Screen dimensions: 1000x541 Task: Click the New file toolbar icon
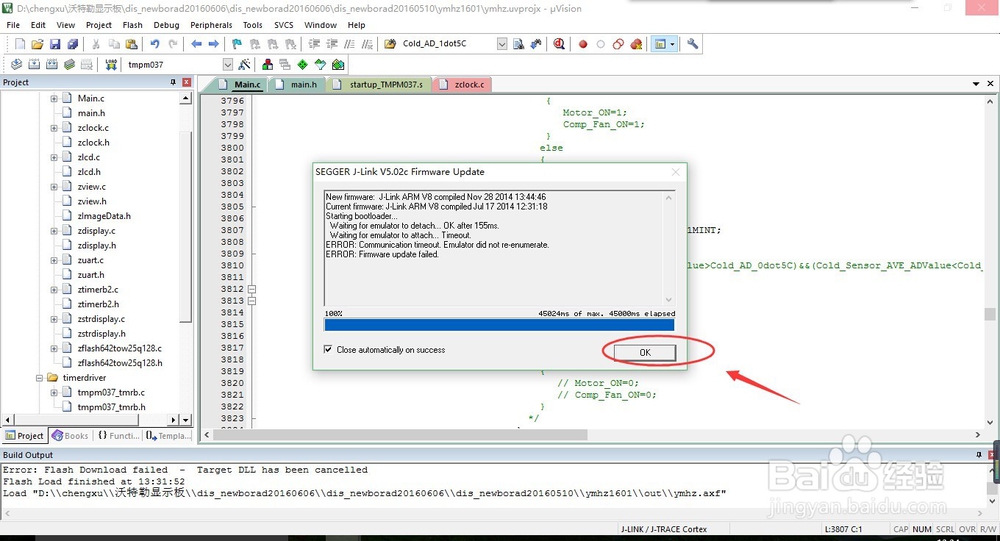(x=20, y=44)
